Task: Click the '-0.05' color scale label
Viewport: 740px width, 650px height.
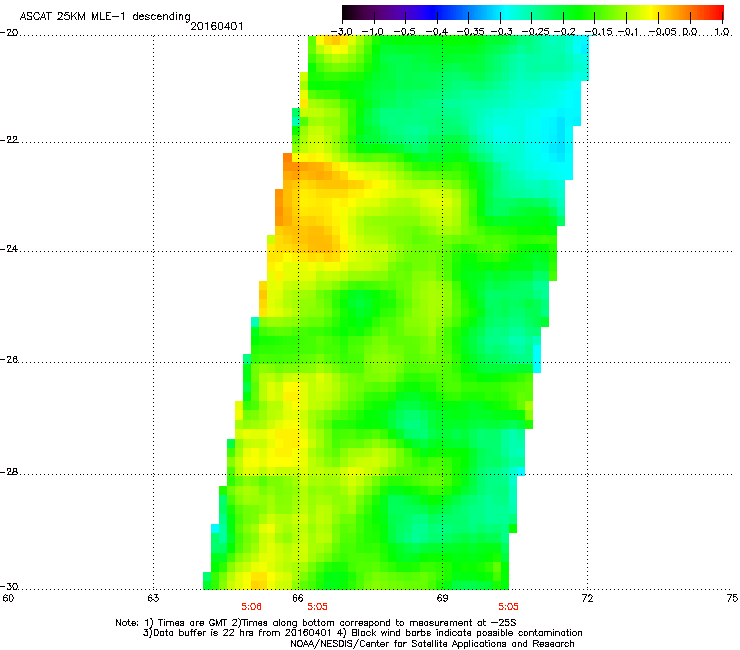Action: pos(662,32)
